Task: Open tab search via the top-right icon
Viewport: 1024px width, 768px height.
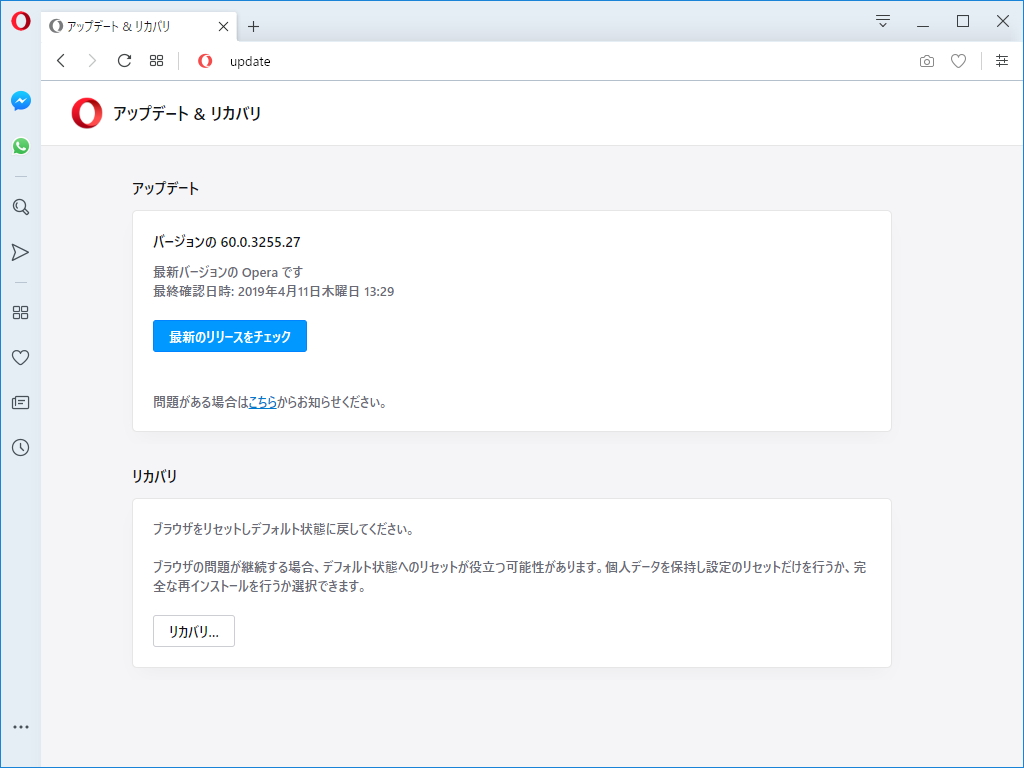Action: pos(881,20)
